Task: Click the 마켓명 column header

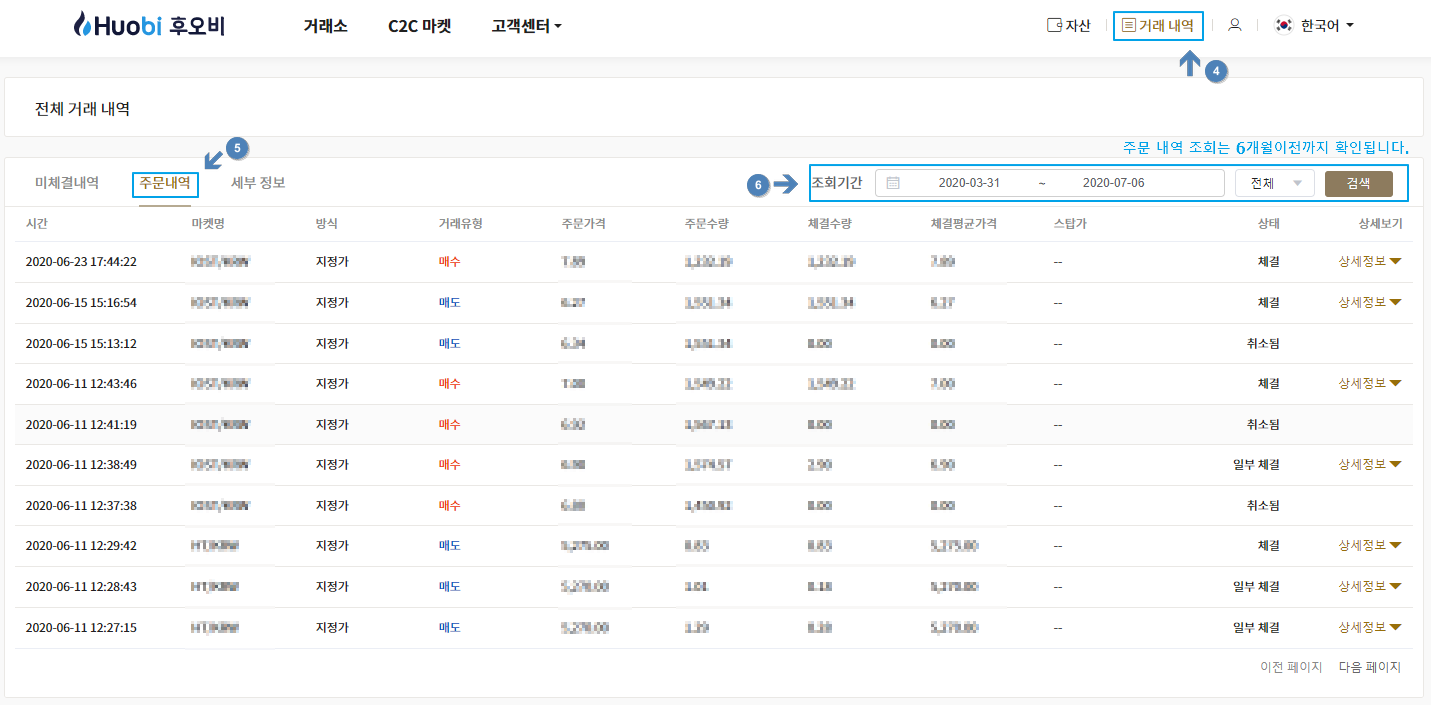Action: [207, 223]
